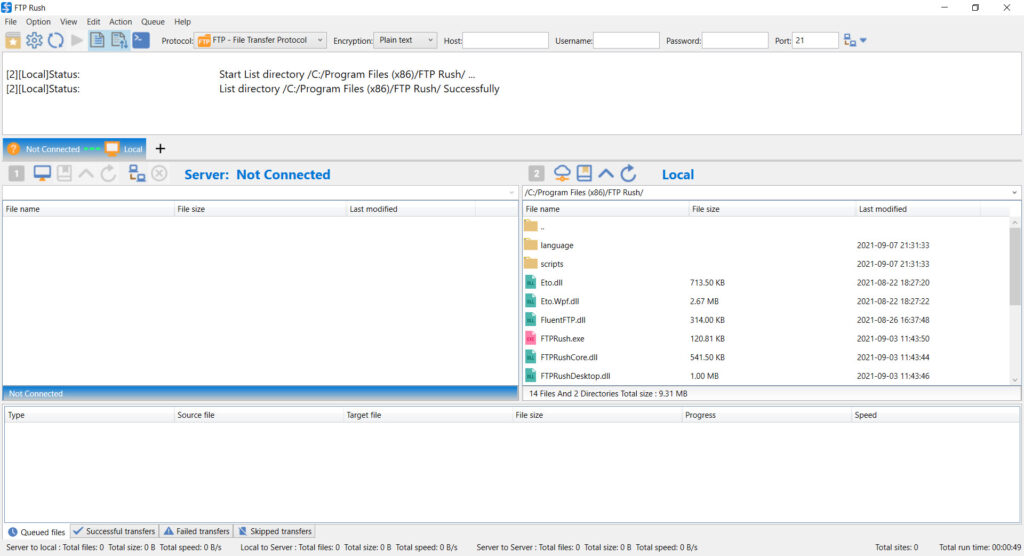Refresh the left server pane
The image size is (1024, 556).
pos(108,174)
